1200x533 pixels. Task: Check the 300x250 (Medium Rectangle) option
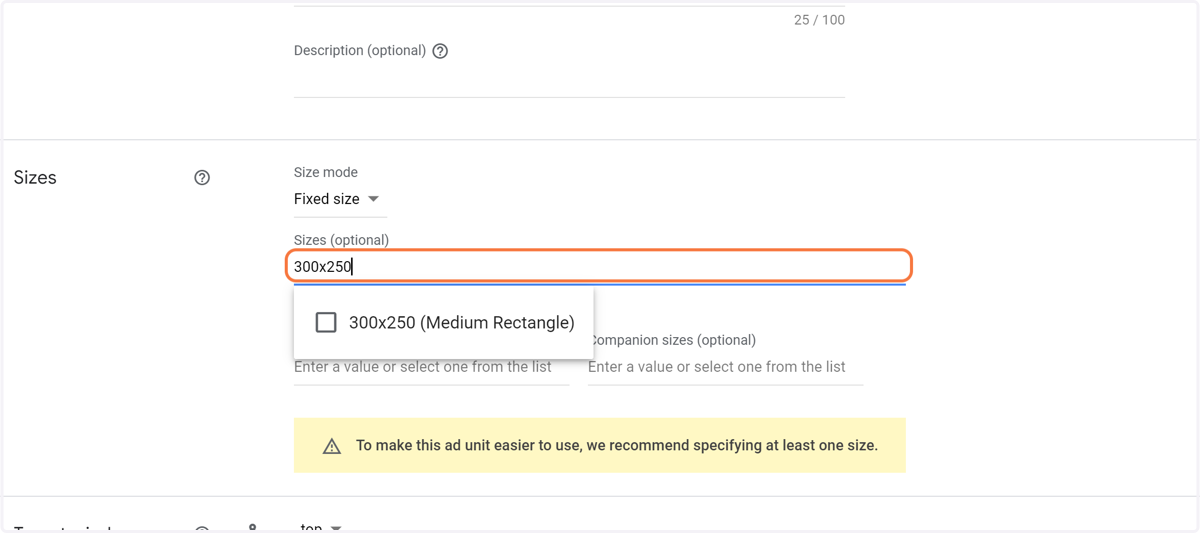coord(326,322)
